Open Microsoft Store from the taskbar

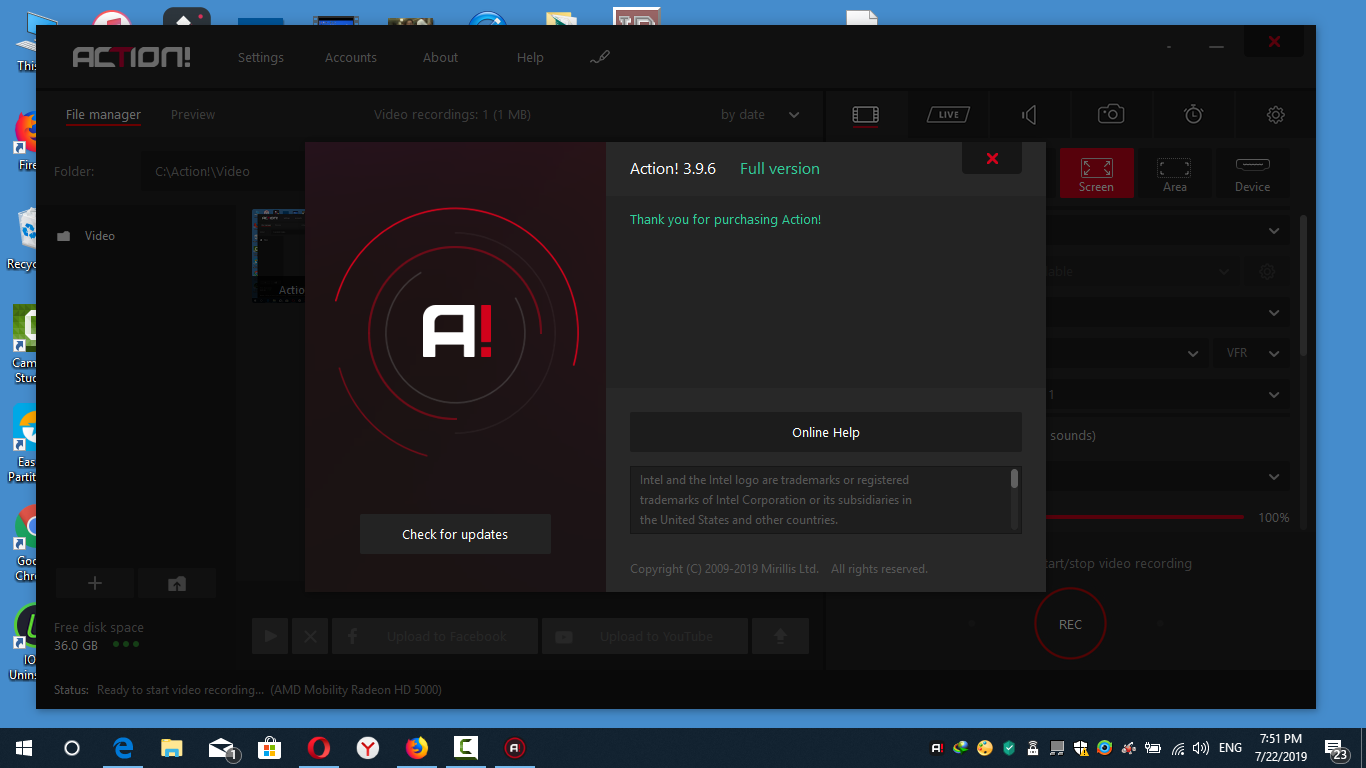click(270, 748)
